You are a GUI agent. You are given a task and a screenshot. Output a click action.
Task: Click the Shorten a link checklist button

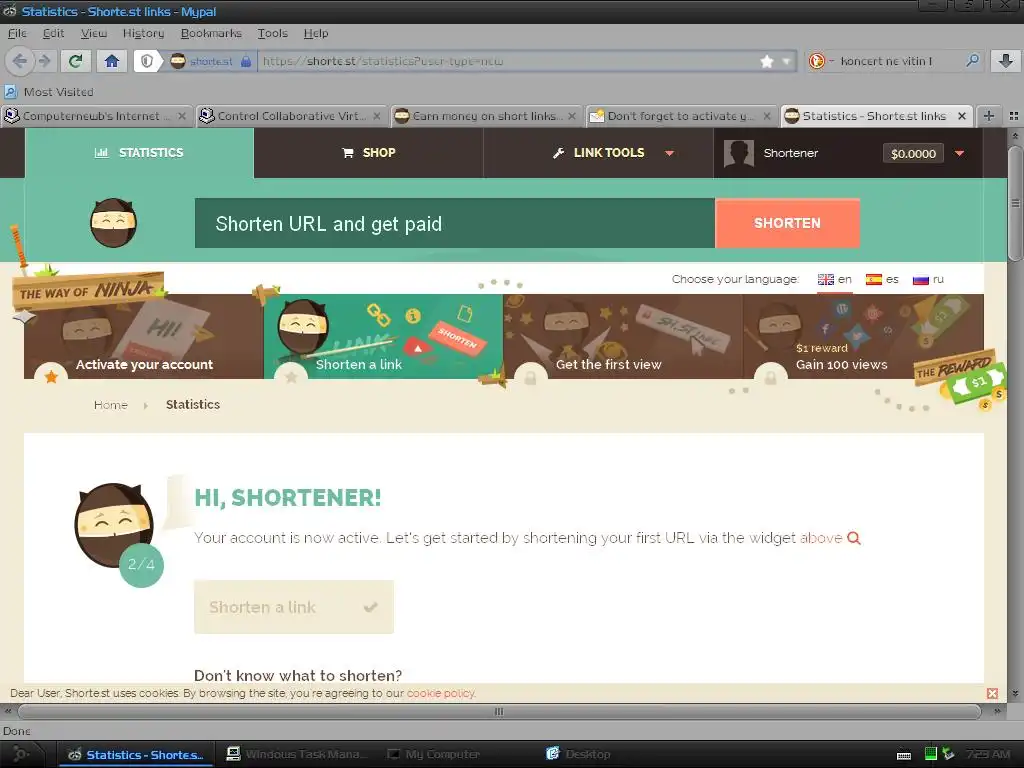click(x=294, y=607)
